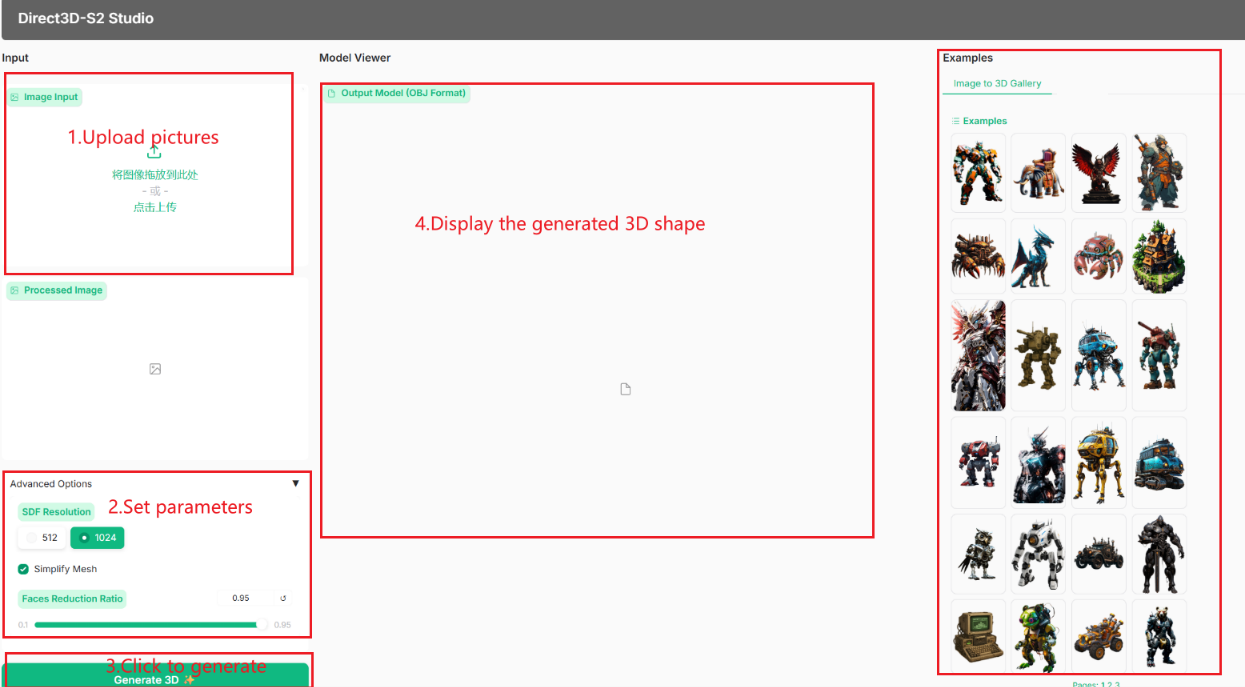1245x687 pixels.
Task: Collapse the Advanced Options section
Action: 295,484
